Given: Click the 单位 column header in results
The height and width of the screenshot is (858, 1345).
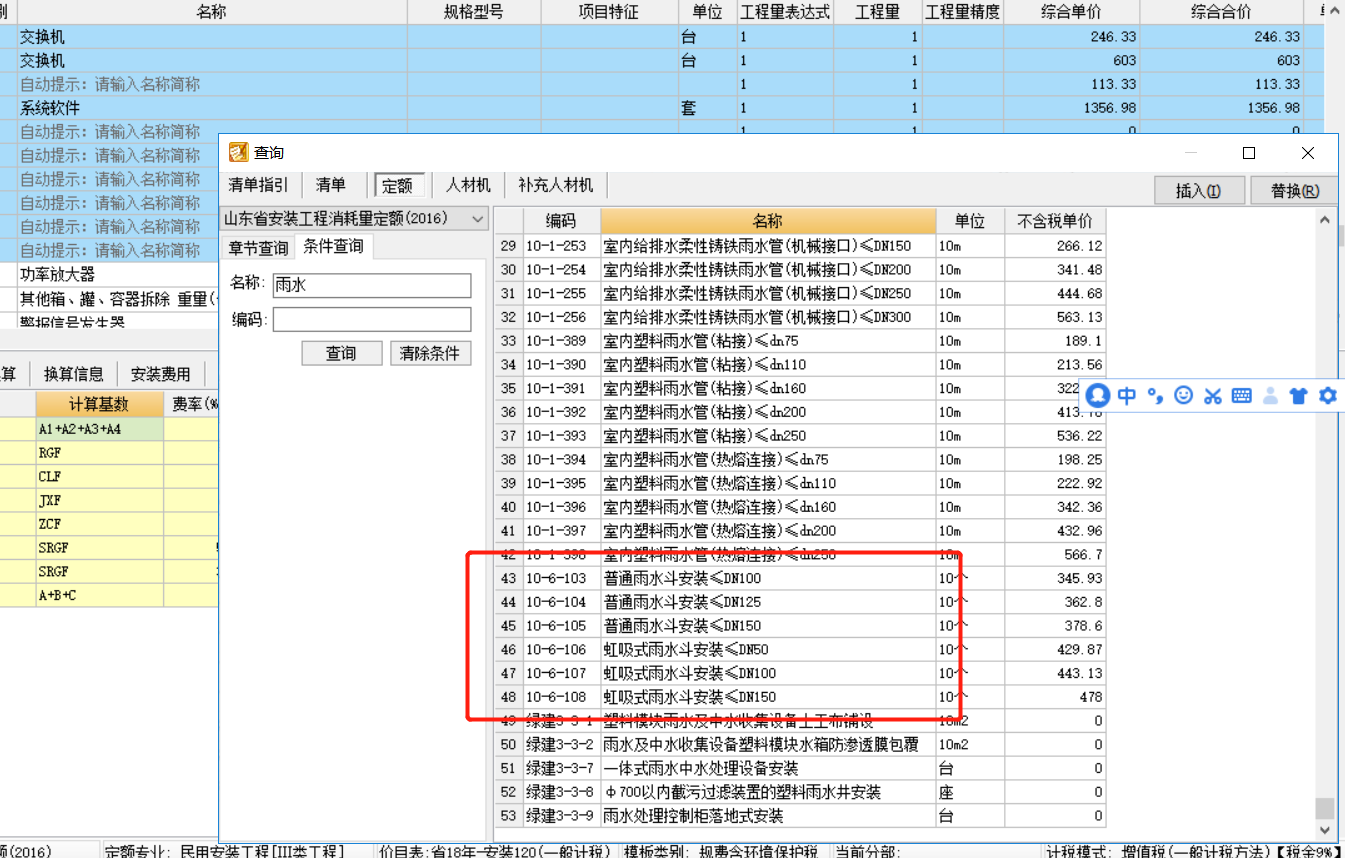Looking at the screenshot, I should coord(970,221).
